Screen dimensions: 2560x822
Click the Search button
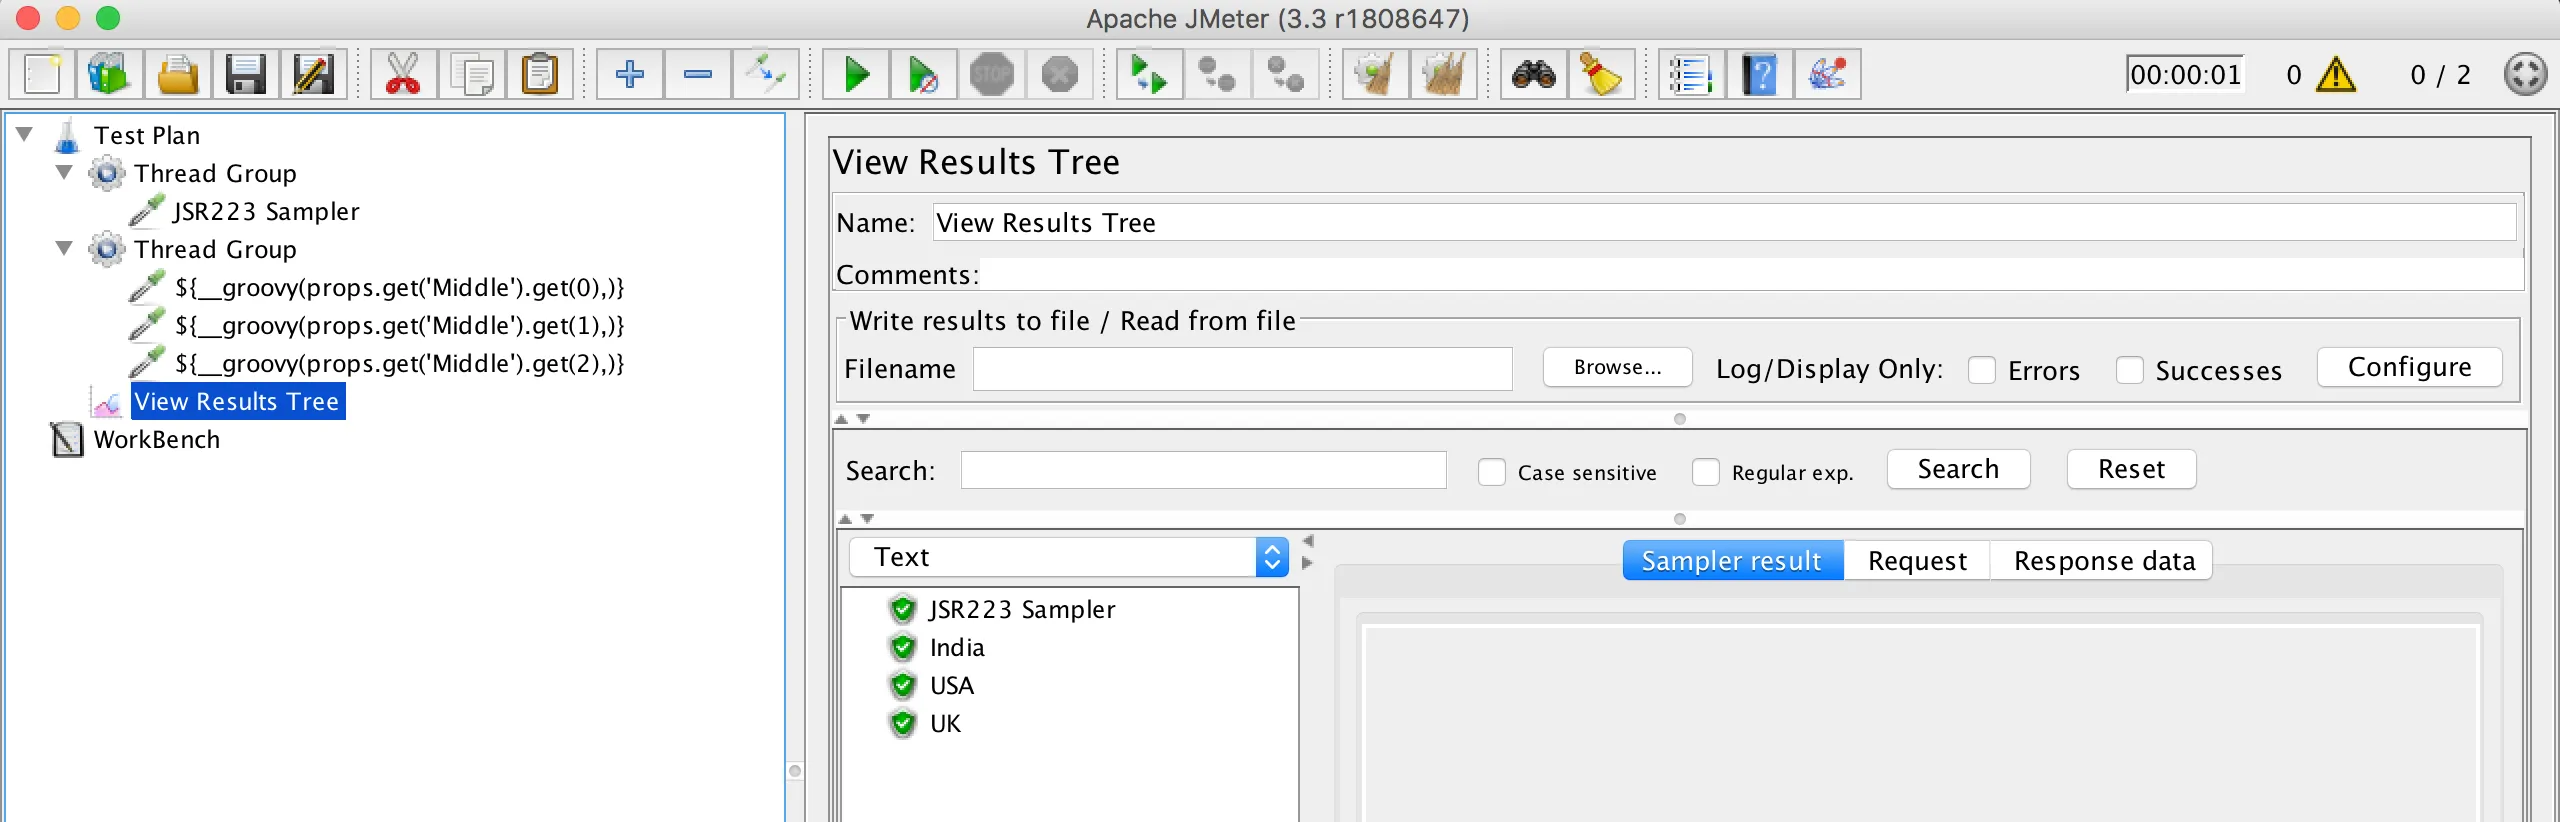(1958, 469)
